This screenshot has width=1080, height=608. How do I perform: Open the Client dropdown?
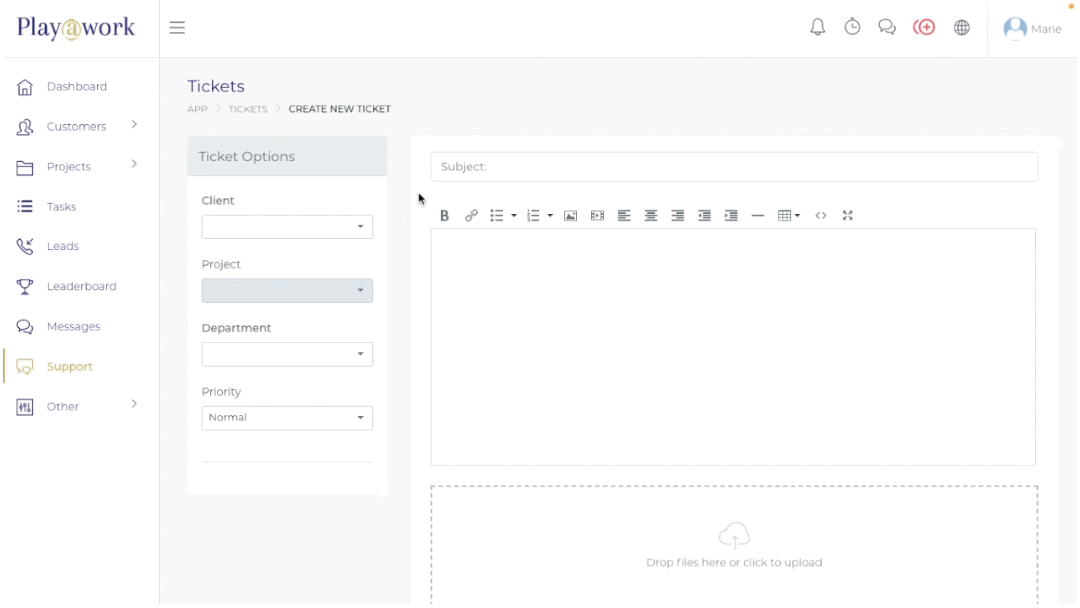[x=287, y=227]
